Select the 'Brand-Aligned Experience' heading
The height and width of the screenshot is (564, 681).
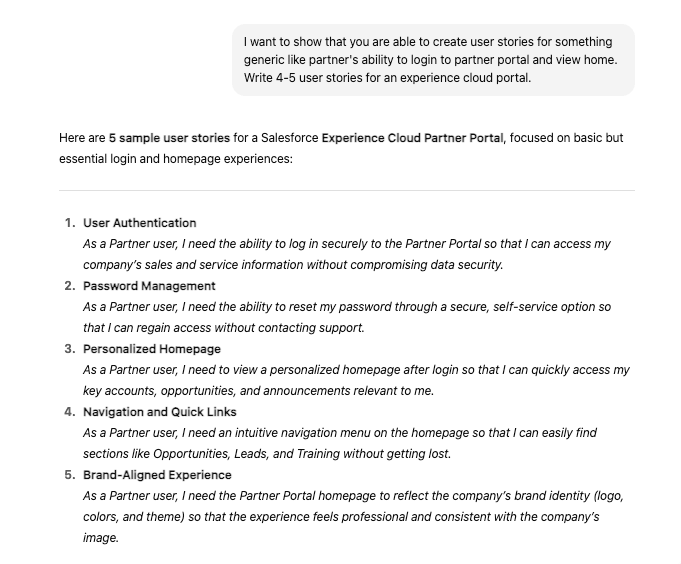pyautogui.click(x=157, y=475)
